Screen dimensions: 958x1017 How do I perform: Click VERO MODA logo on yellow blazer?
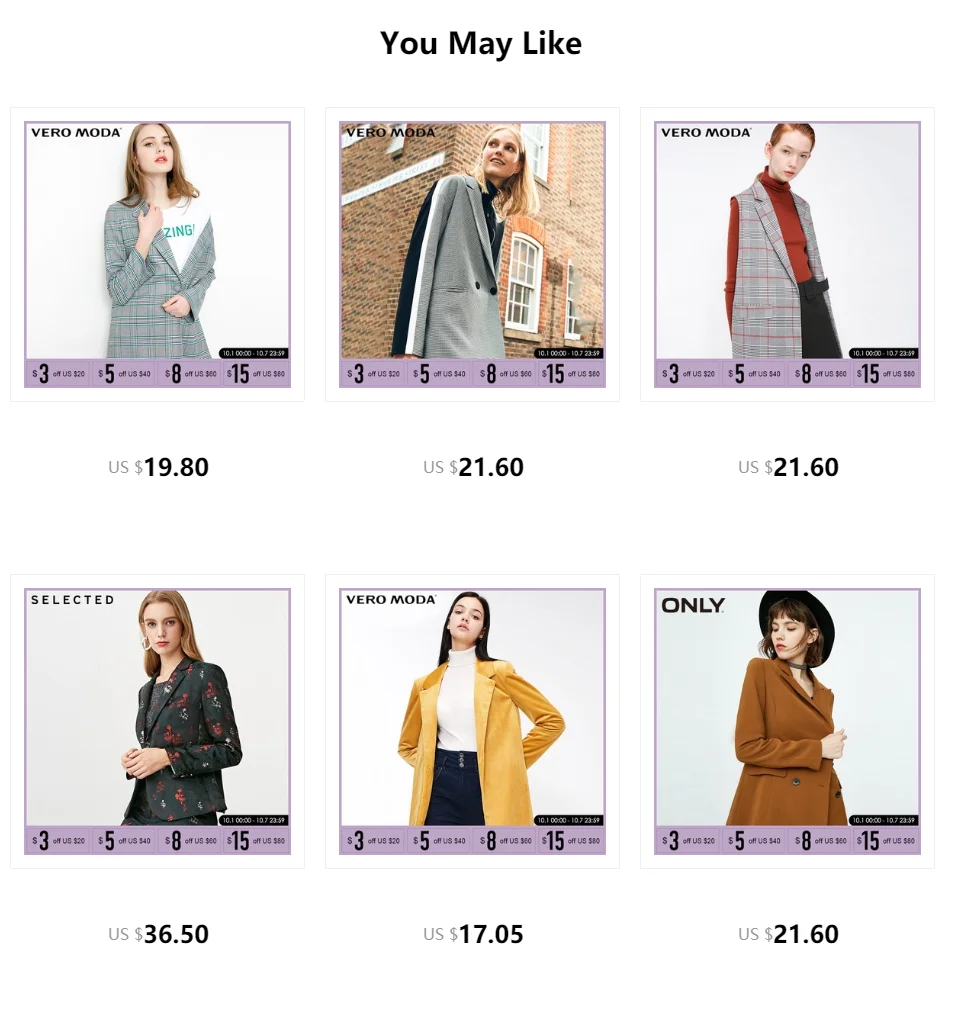[x=391, y=599]
